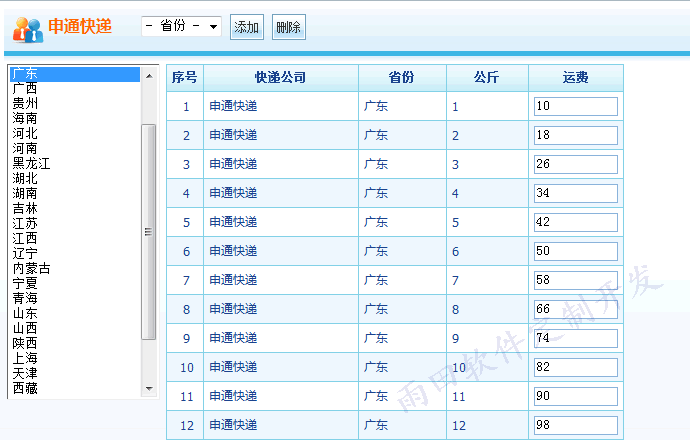Click the 公斤 column header
690x440 pixels.
coord(487,78)
